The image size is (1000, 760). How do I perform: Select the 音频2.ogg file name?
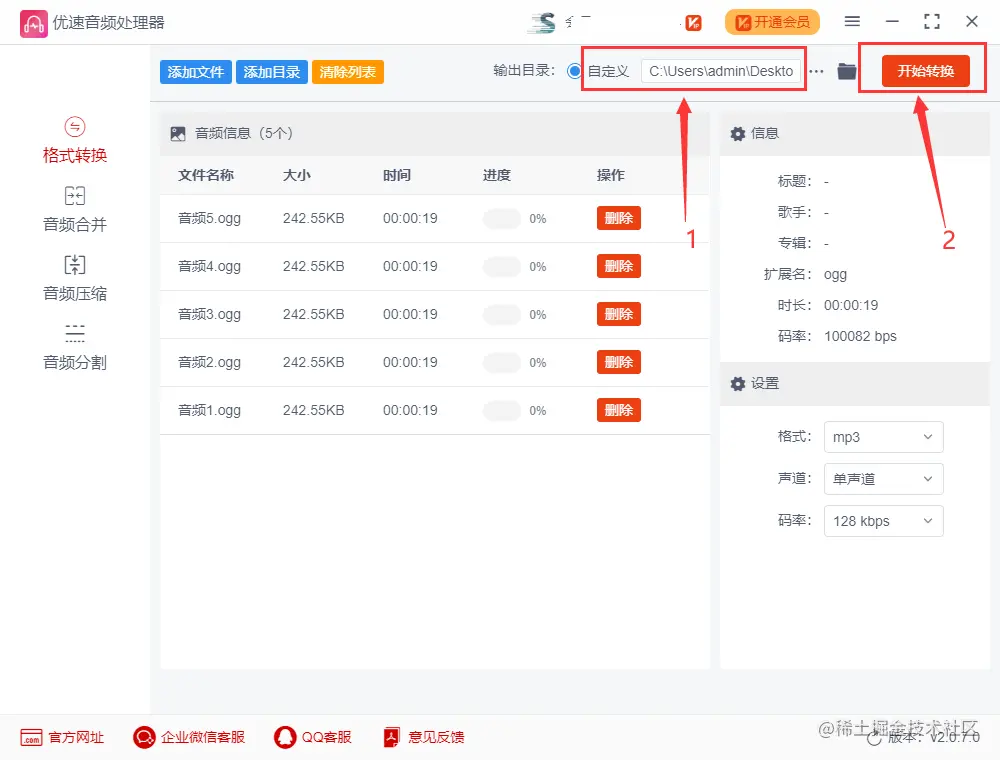(x=209, y=363)
